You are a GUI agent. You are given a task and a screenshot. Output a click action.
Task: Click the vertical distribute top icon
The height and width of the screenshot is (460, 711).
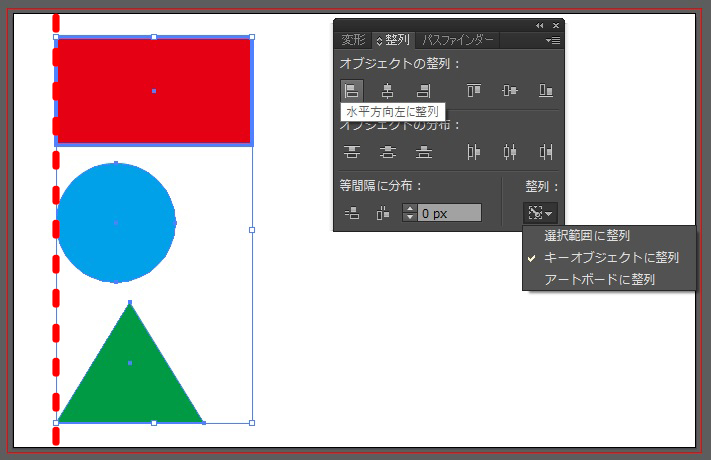352,152
